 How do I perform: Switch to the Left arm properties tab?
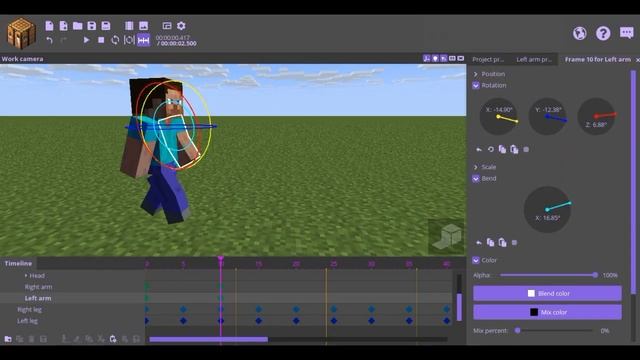point(533,59)
